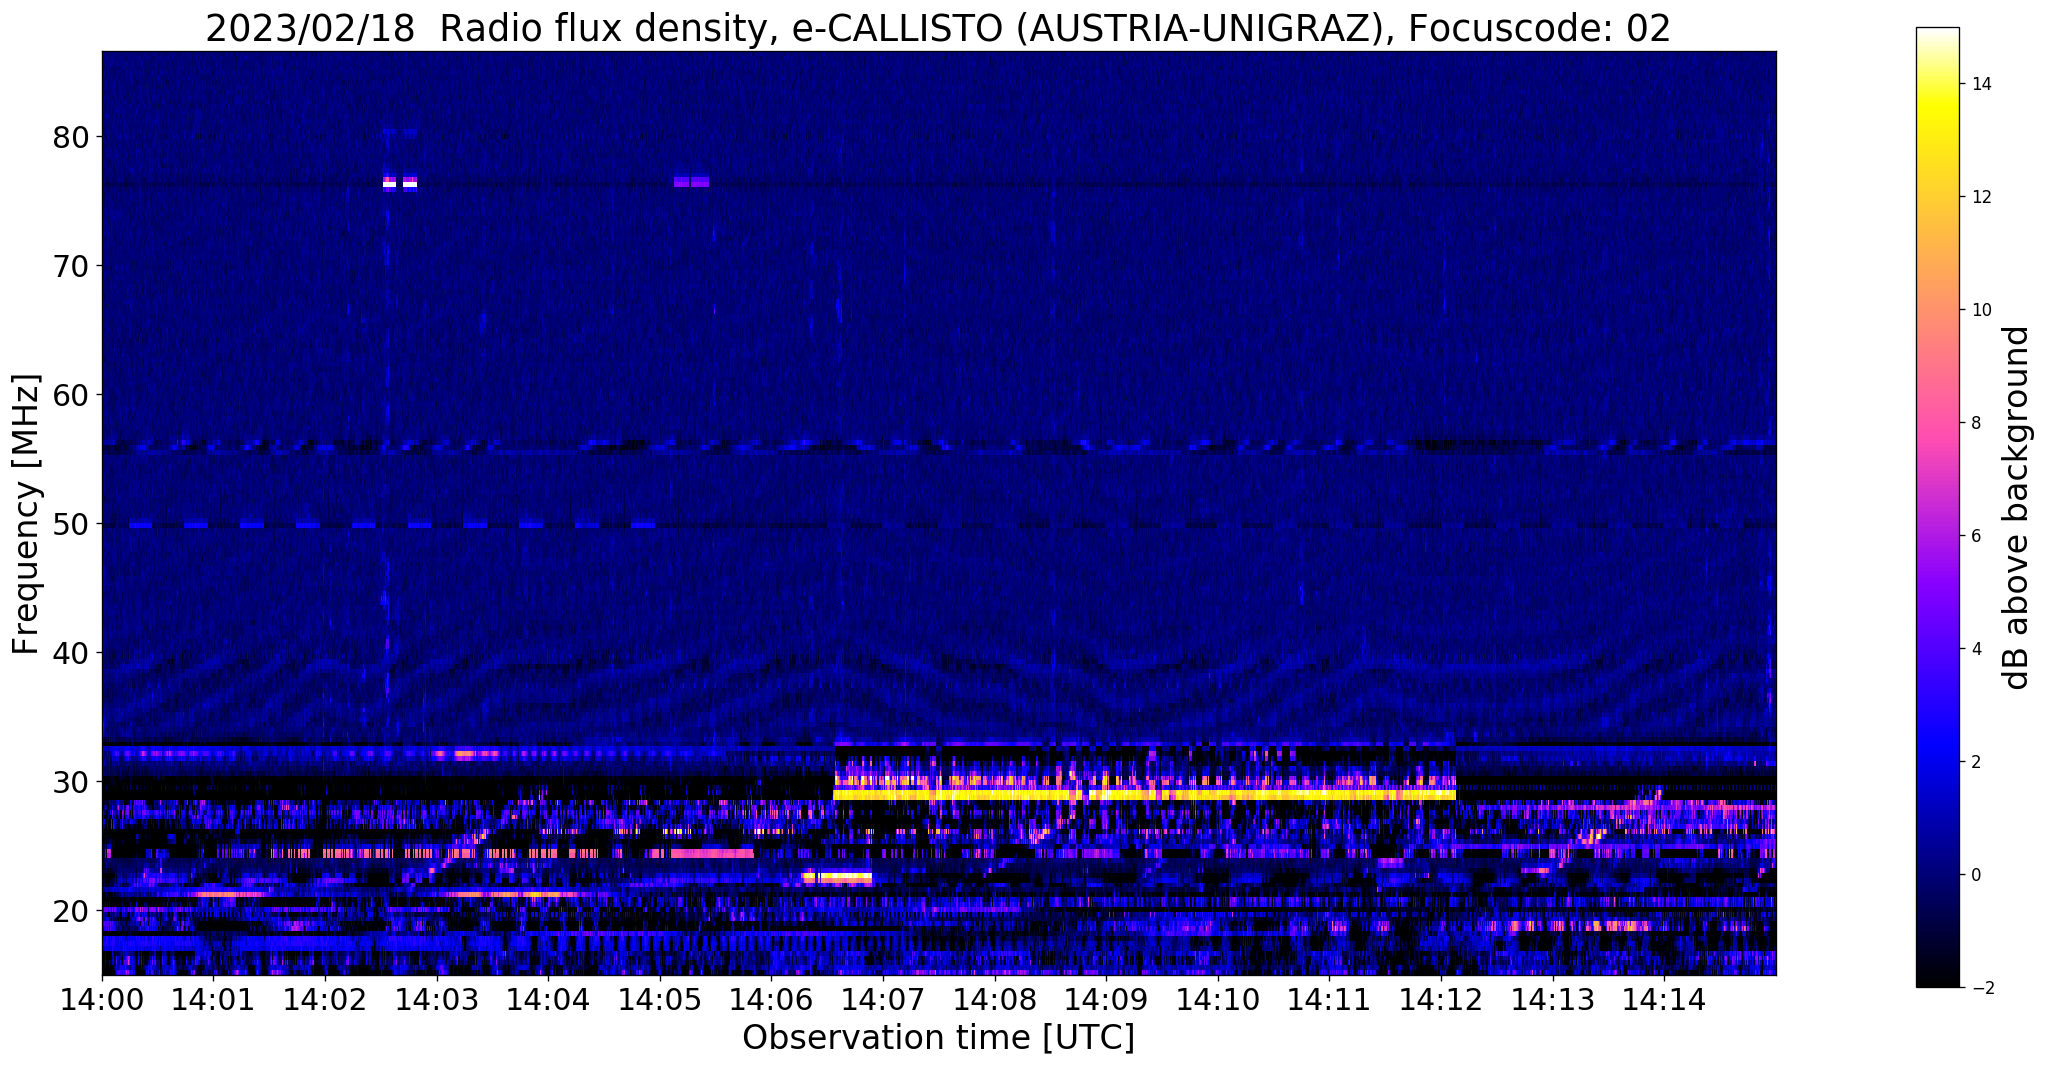Click the 14:07 time tick label
Screen dimensions: 2047x1067
pos(883,999)
